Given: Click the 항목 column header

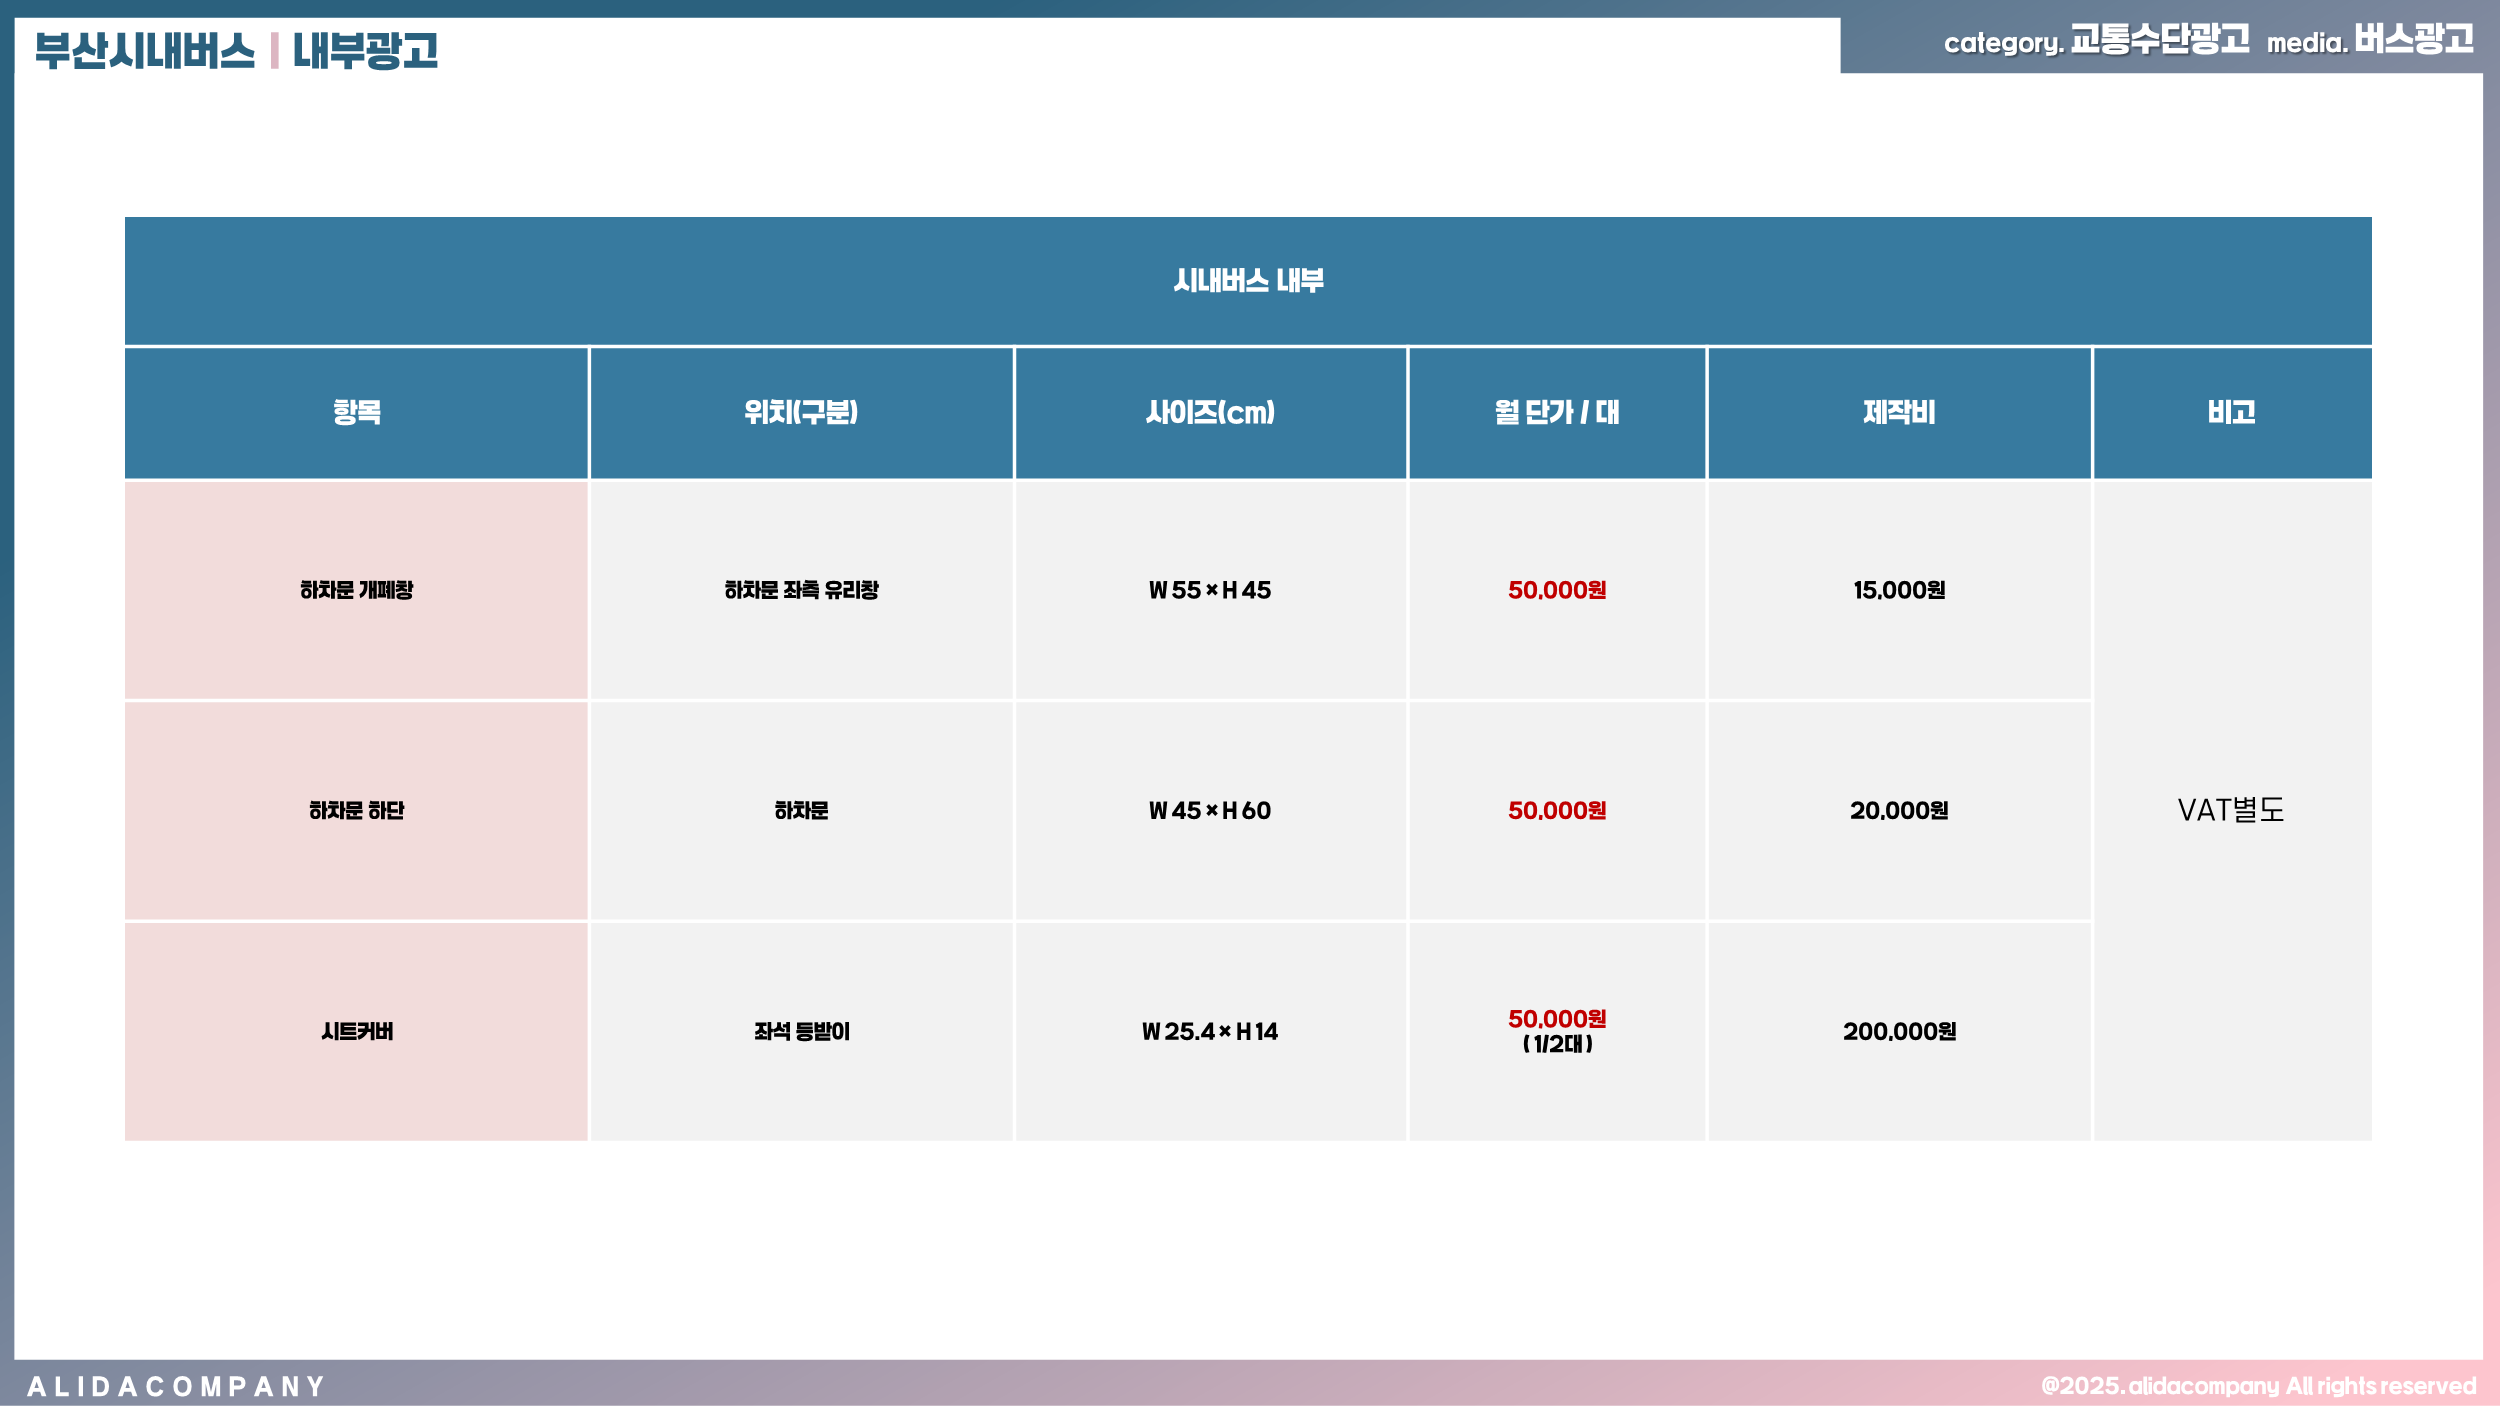Looking at the screenshot, I should click(357, 412).
